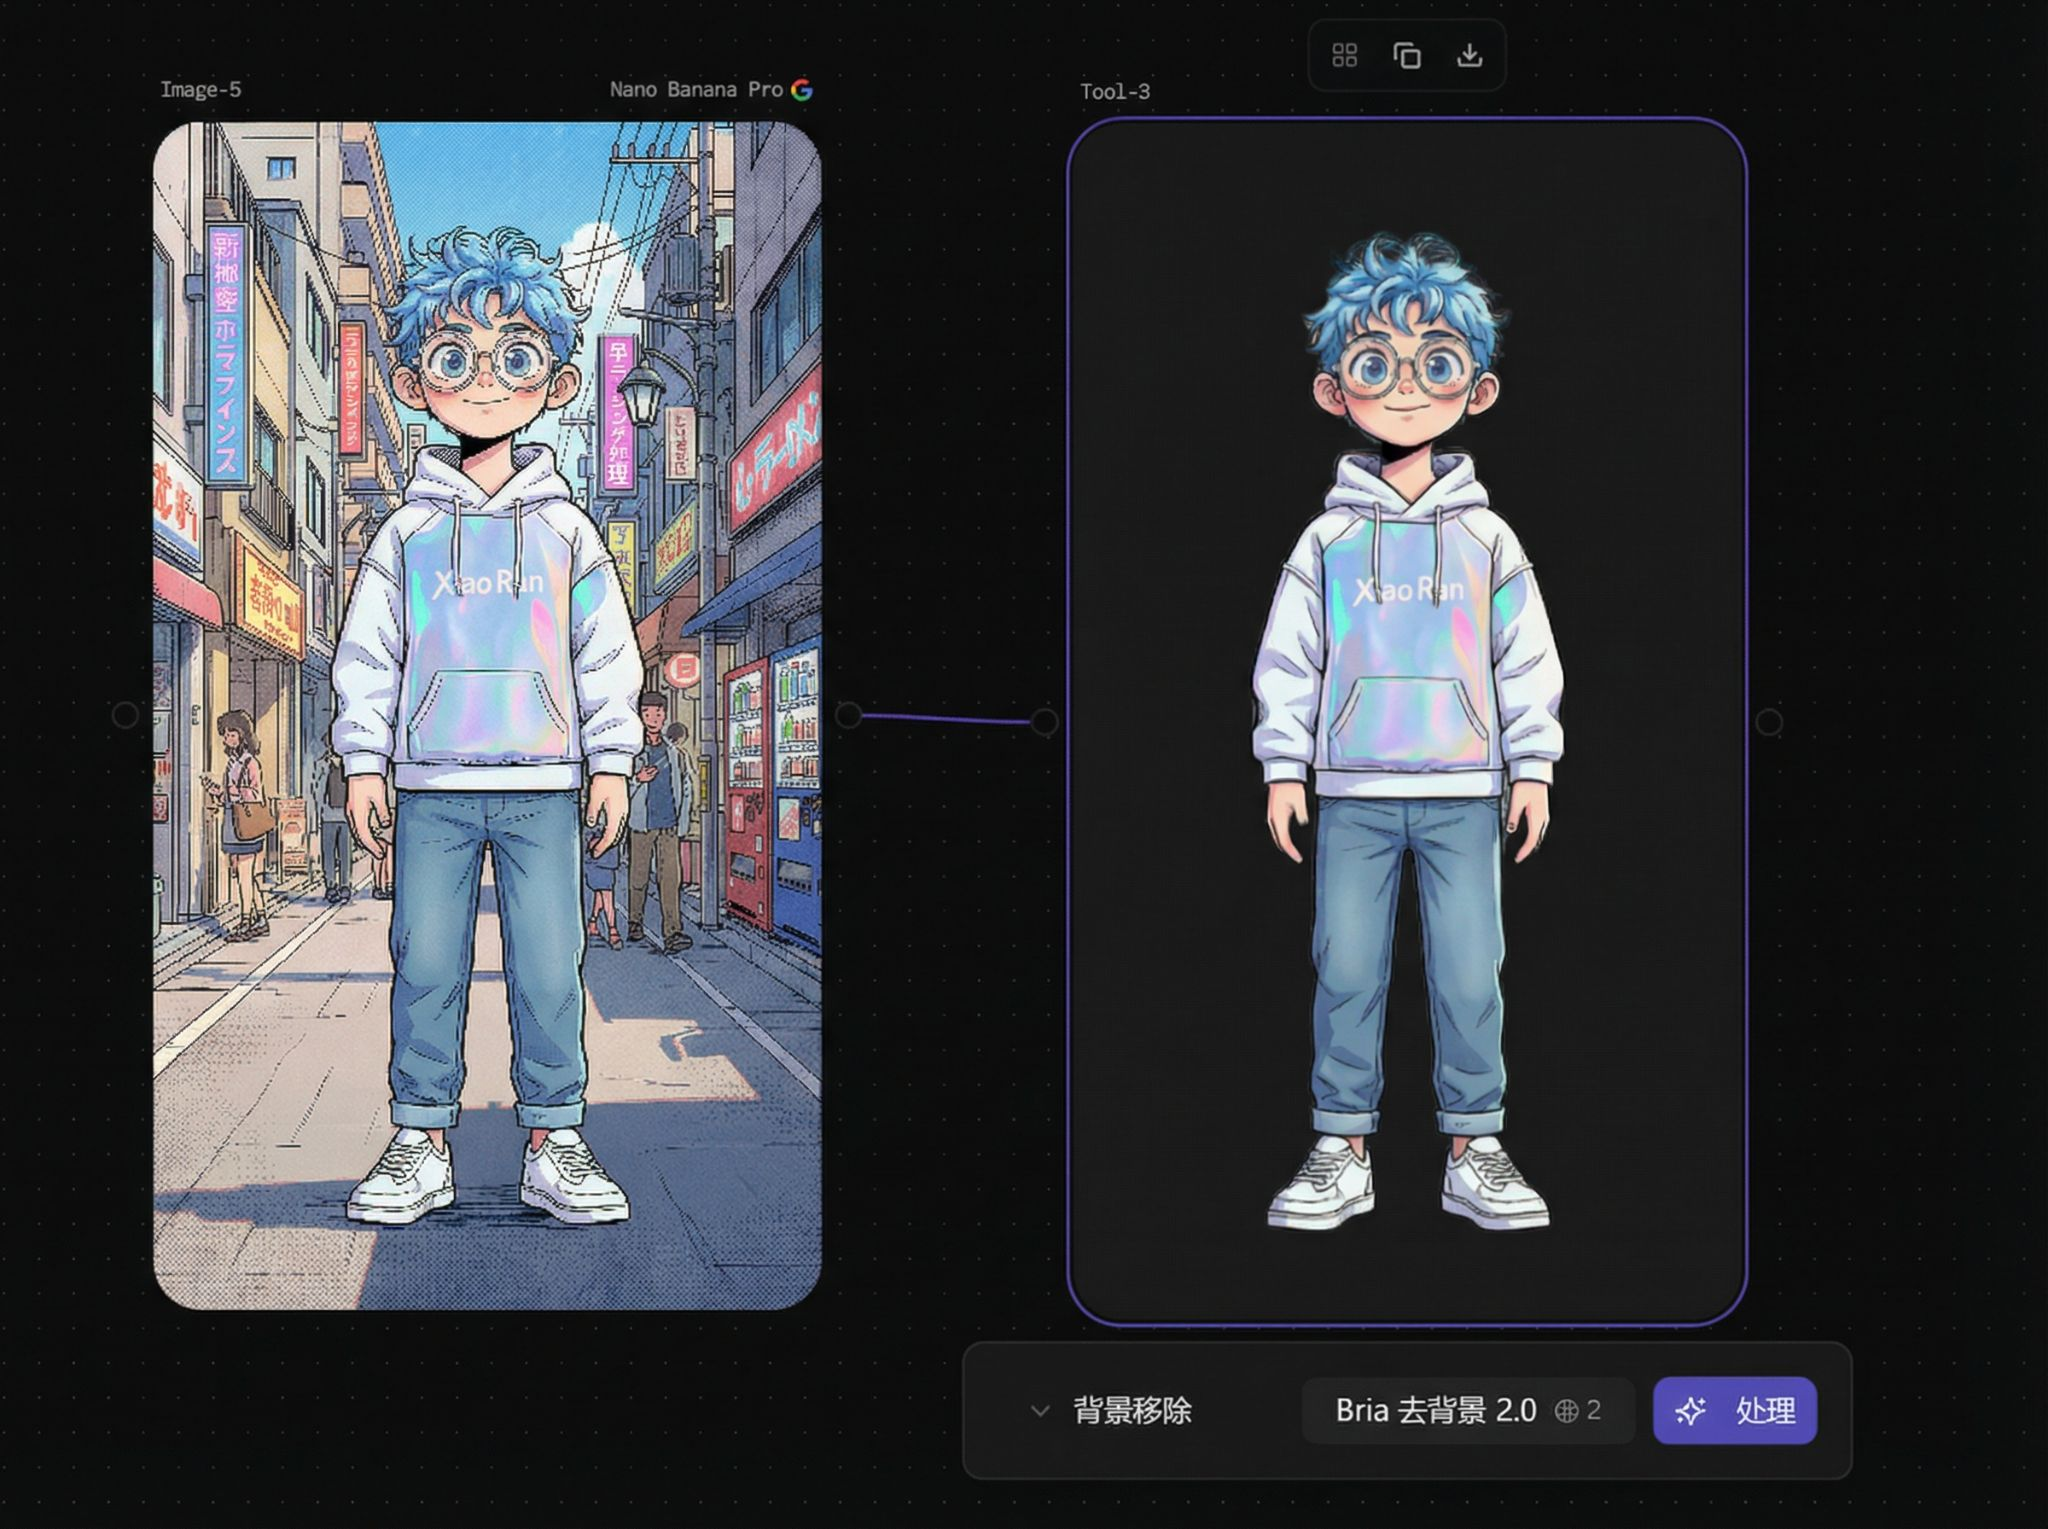Click the download icon in the top toolbar

click(x=1472, y=56)
